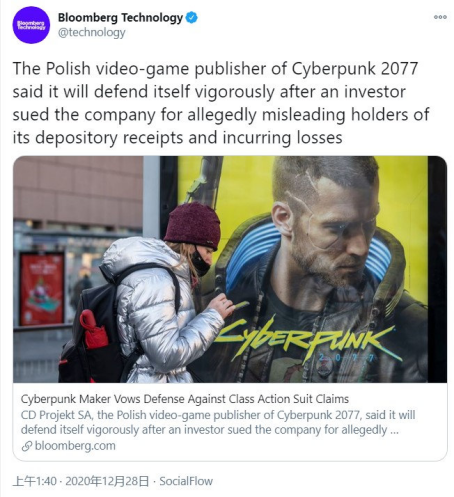Open the bloomberg.com domain link

pos(75,446)
